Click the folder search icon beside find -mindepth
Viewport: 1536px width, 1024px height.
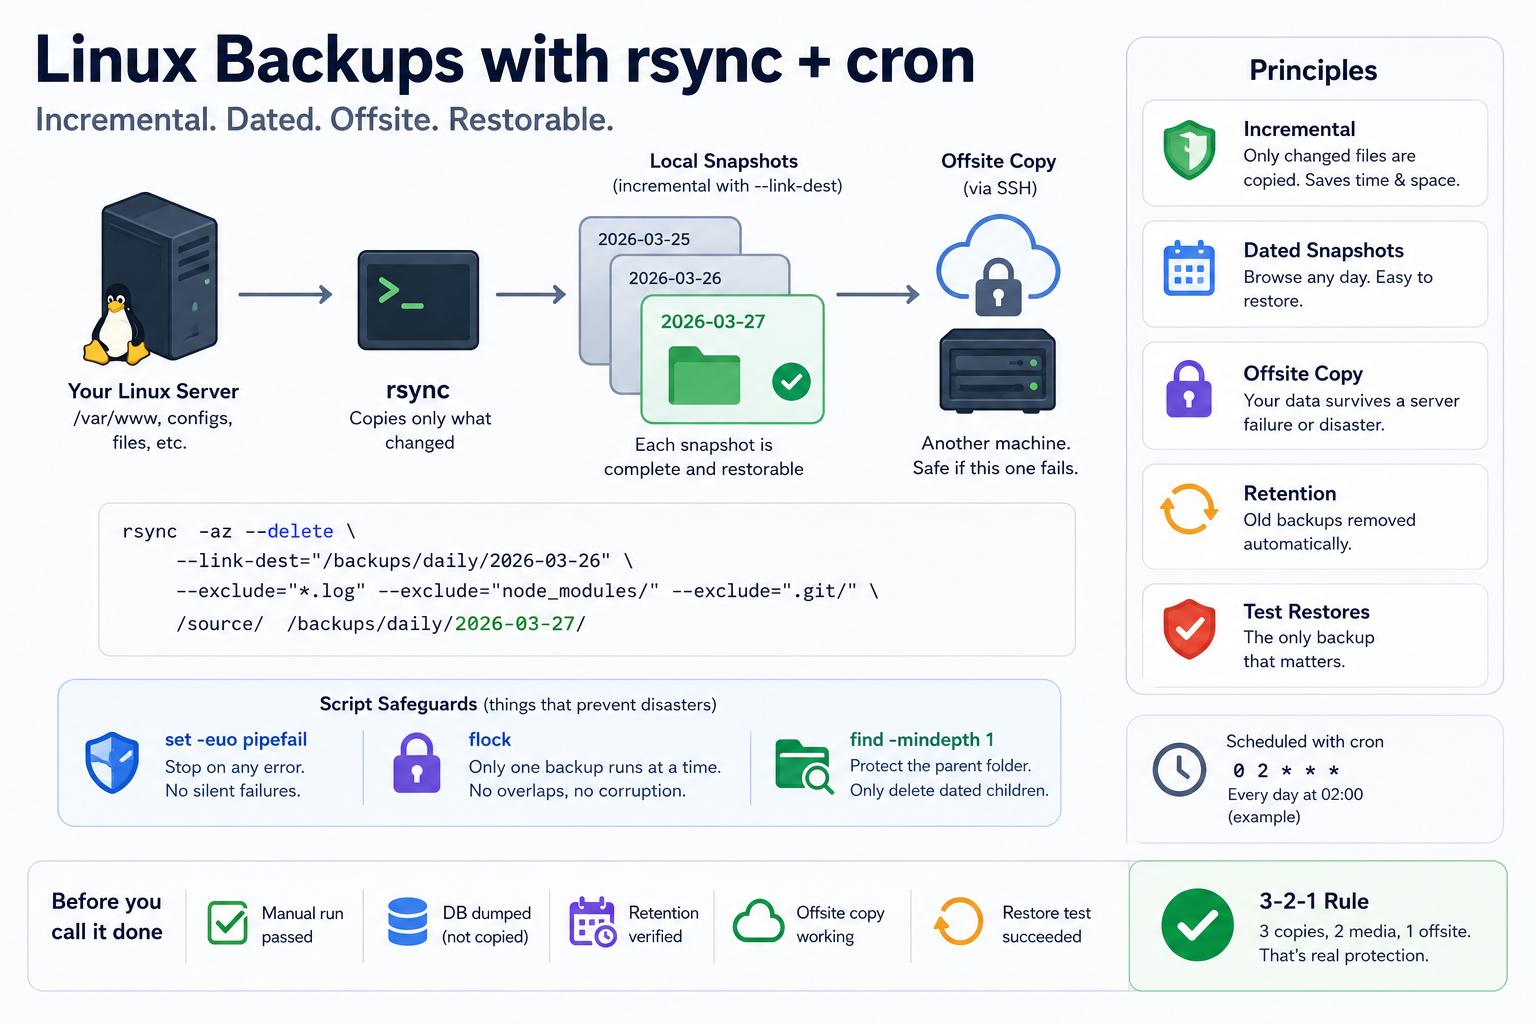pos(804,766)
